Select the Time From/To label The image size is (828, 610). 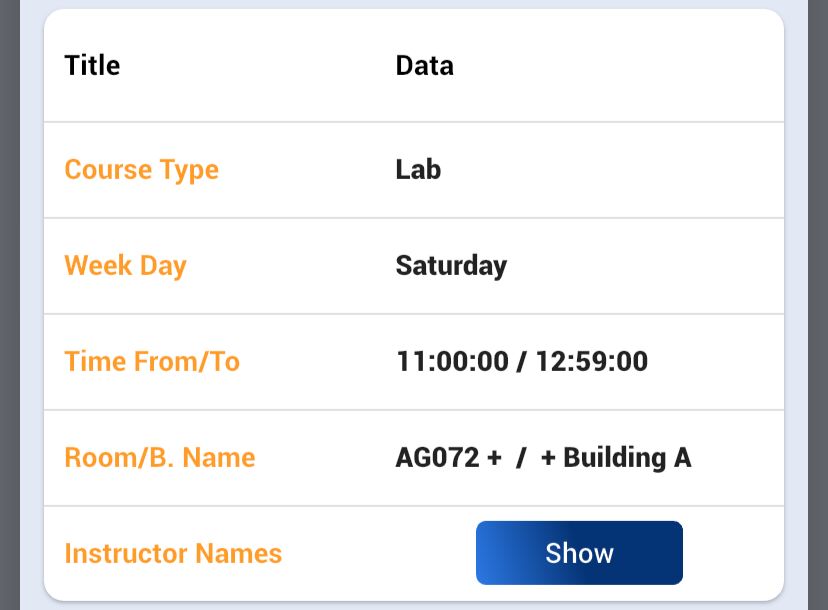point(152,361)
